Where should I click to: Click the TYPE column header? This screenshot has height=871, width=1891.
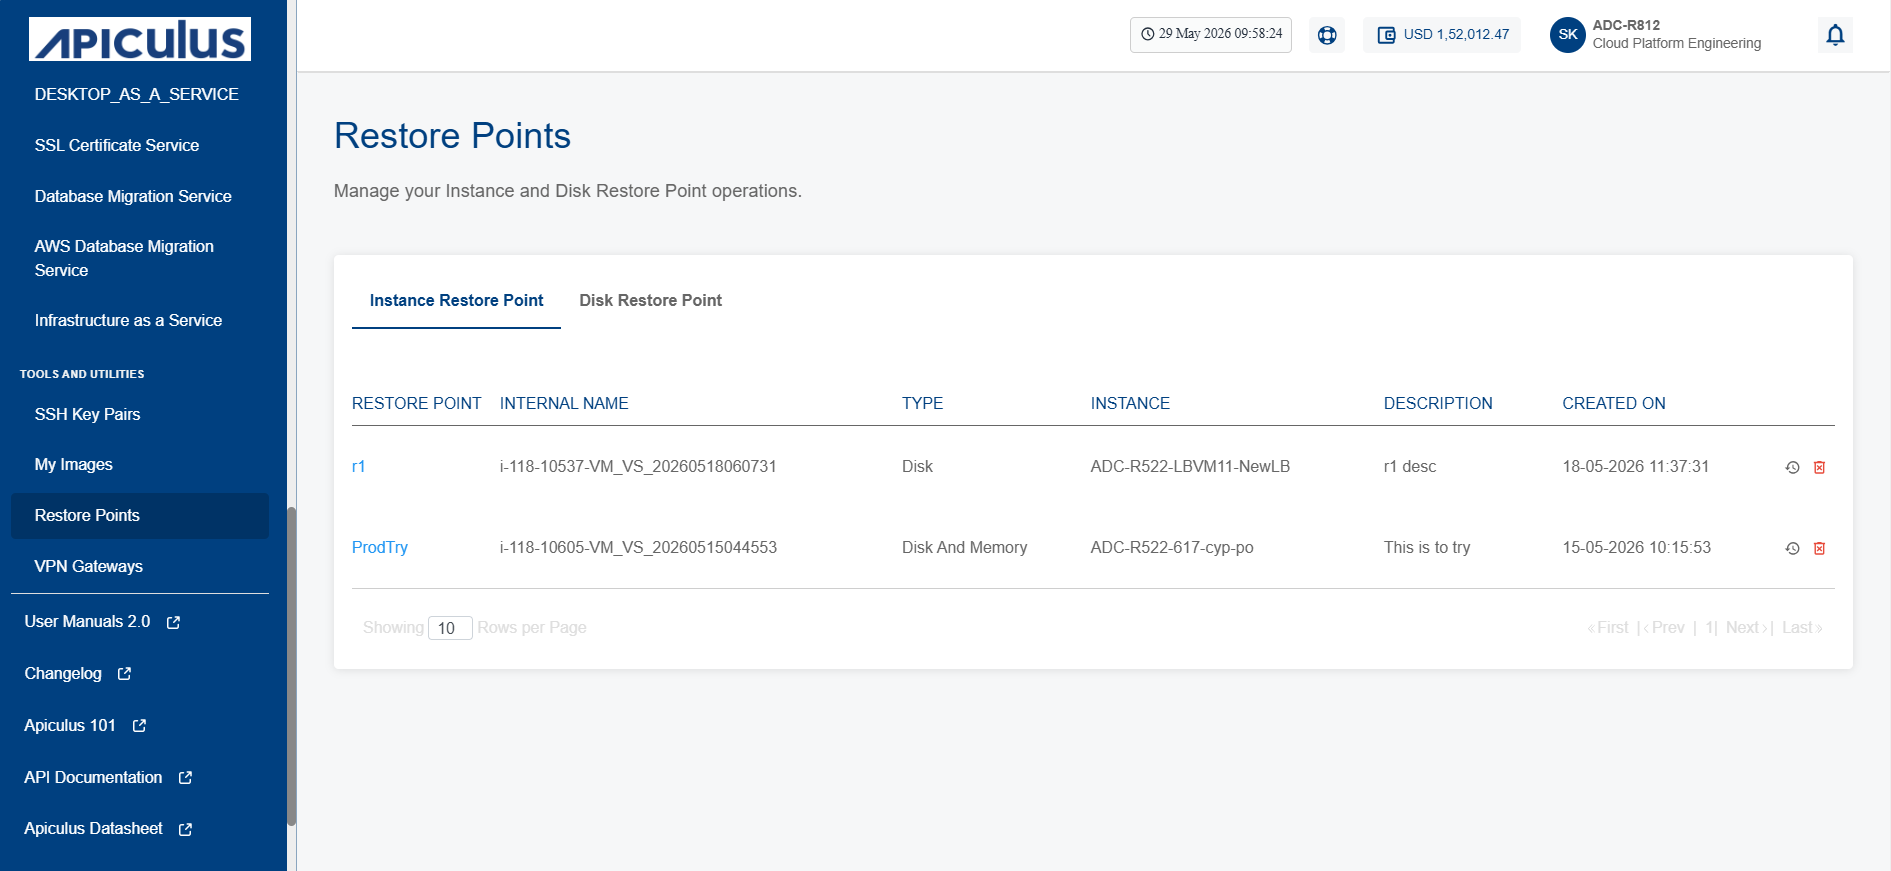(x=922, y=403)
